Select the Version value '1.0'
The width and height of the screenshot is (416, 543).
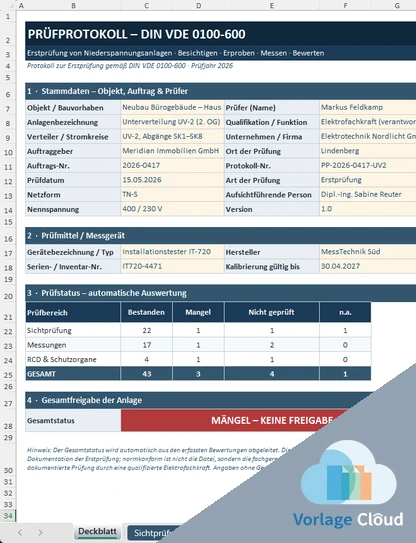click(x=368, y=209)
